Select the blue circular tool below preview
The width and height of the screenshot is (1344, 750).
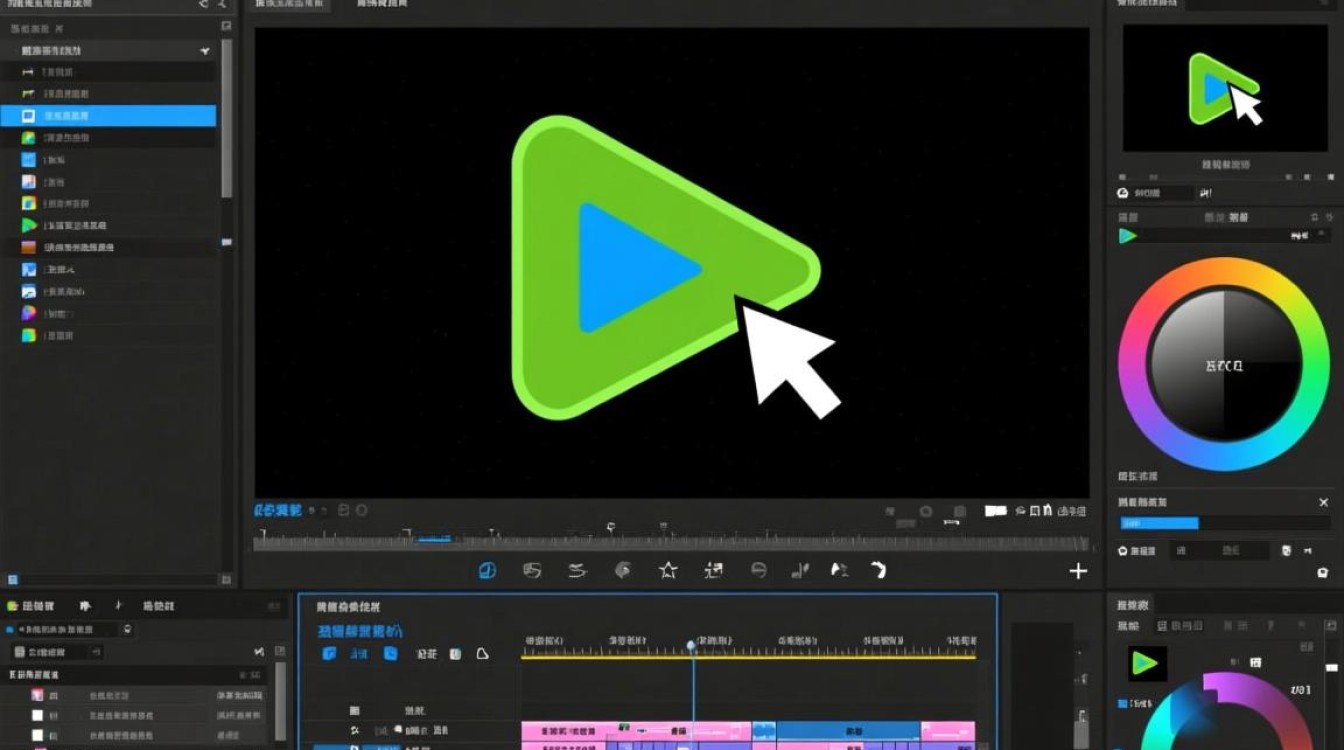tap(487, 570)
